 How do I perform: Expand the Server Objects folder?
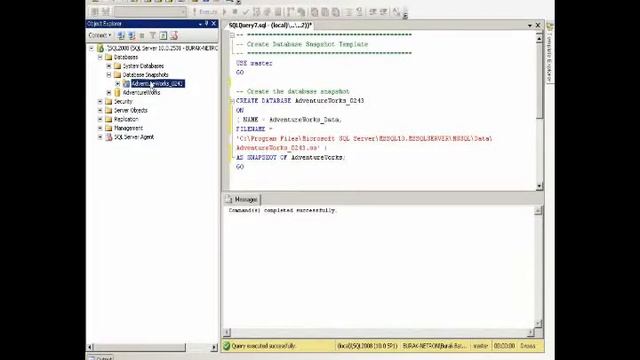click(100, 110)
